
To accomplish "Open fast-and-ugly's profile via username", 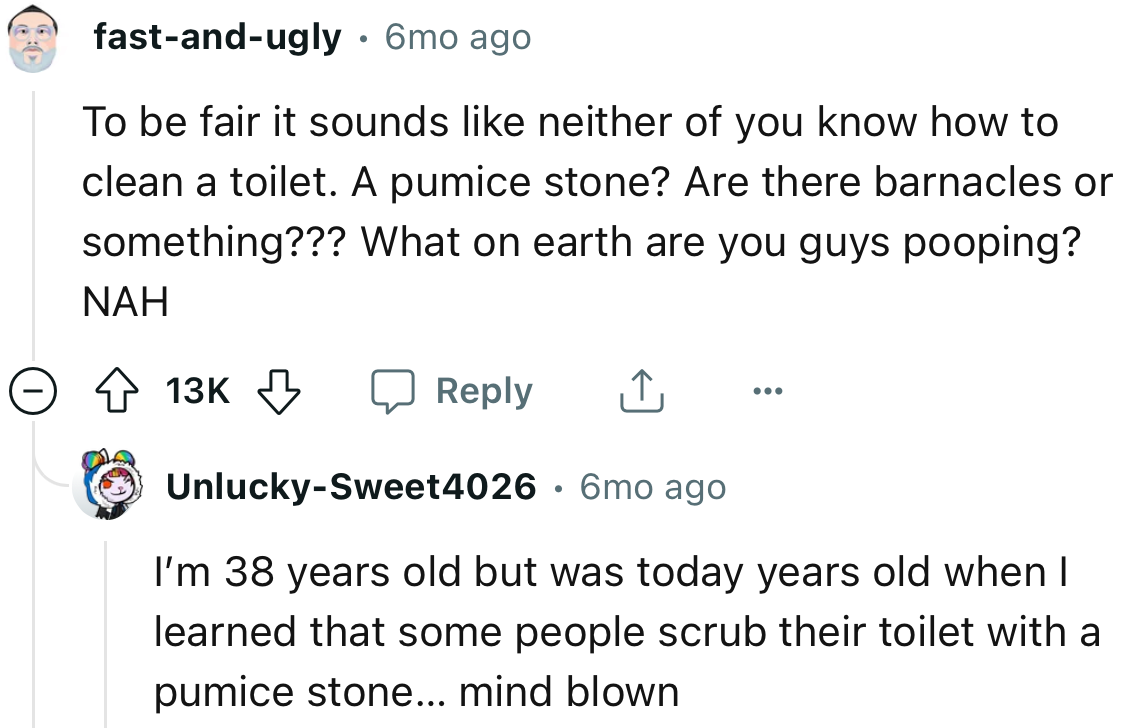I will point(215,36).
